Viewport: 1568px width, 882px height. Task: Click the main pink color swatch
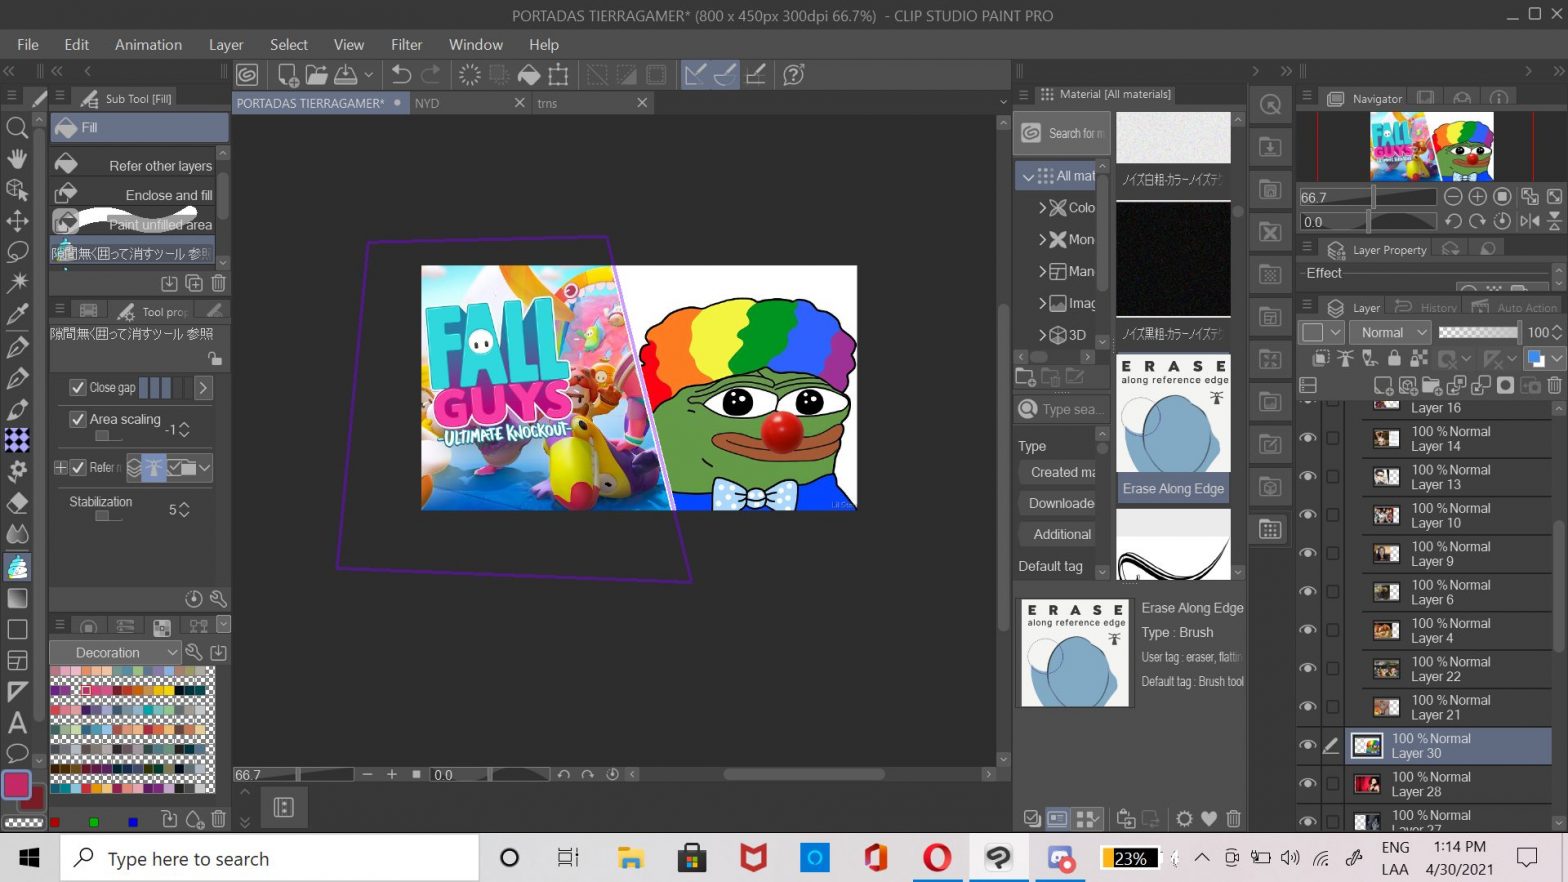coord(16,785)
